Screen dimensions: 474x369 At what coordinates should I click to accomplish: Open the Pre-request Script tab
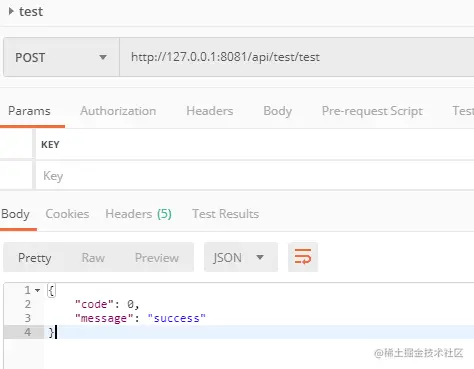click(372, 111)
